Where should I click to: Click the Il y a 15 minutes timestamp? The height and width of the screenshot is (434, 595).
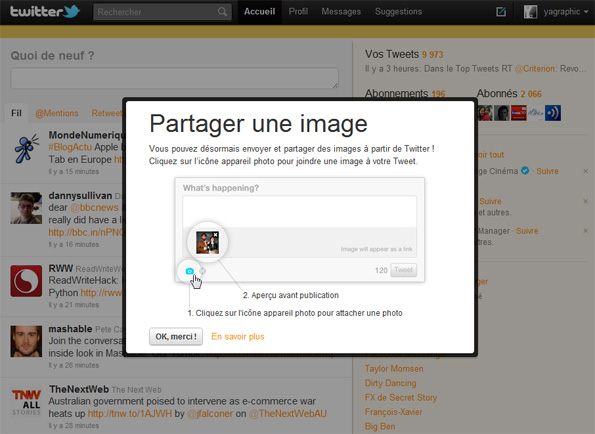pos(74,171)
